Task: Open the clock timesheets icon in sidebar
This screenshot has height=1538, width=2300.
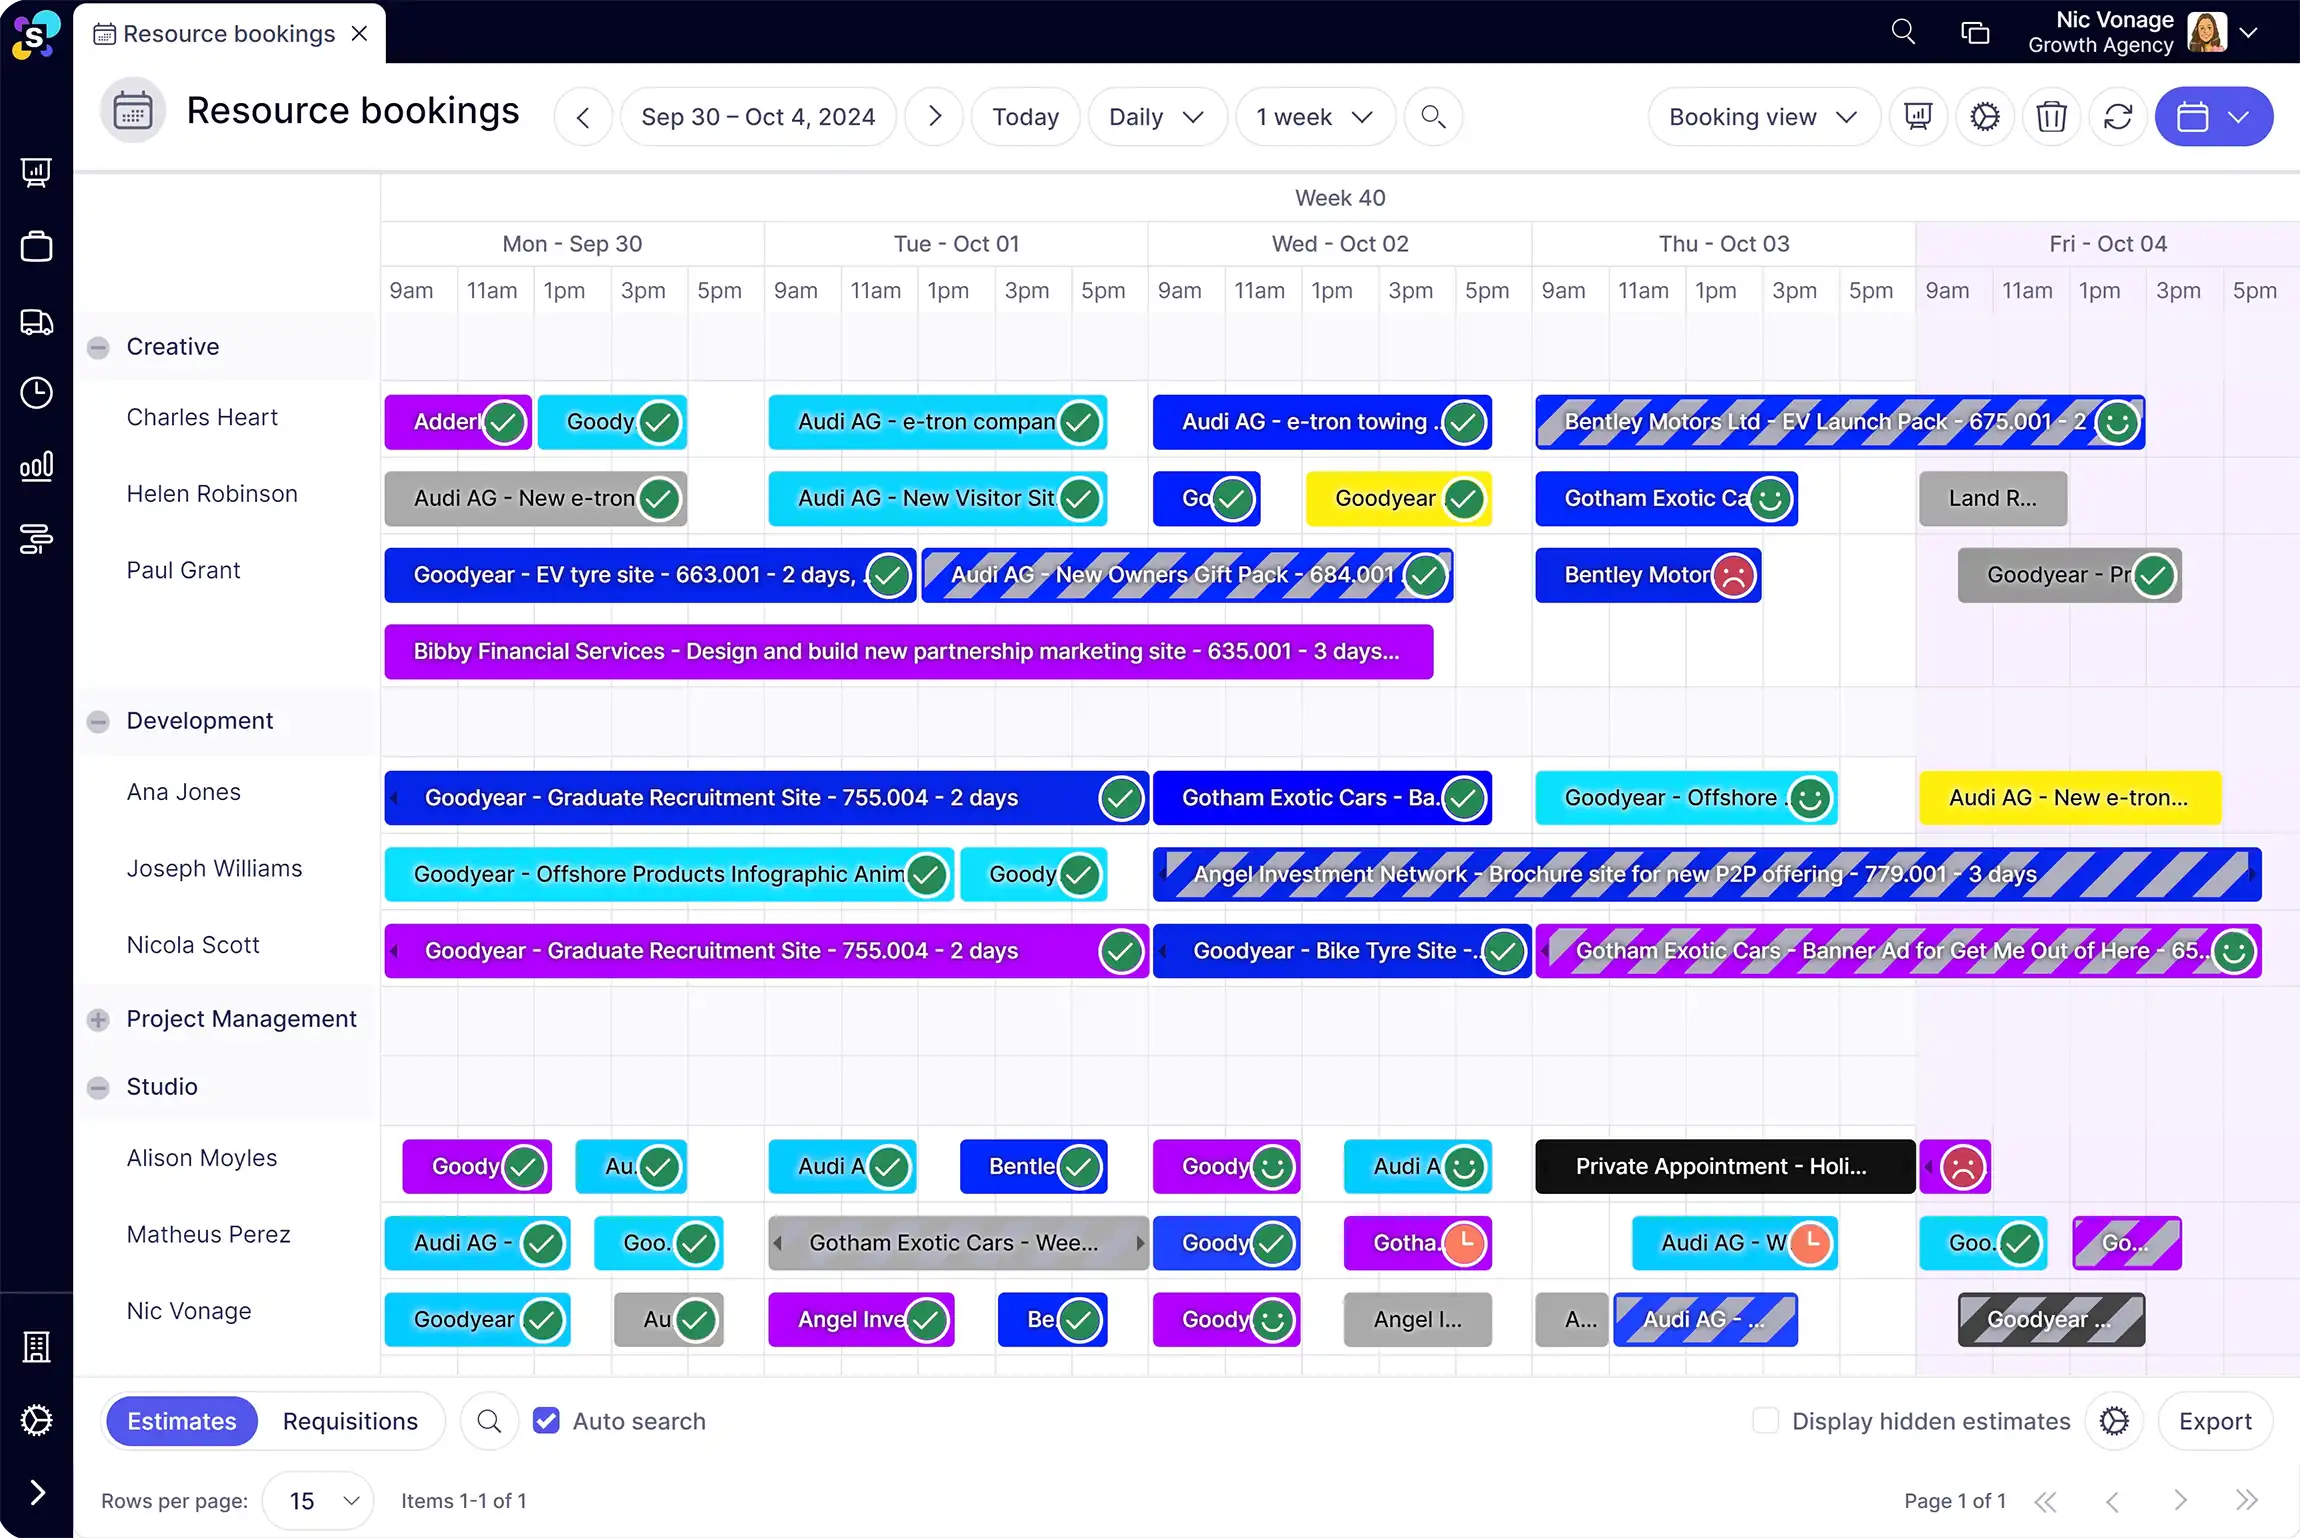Action: [x=36, y=393]
